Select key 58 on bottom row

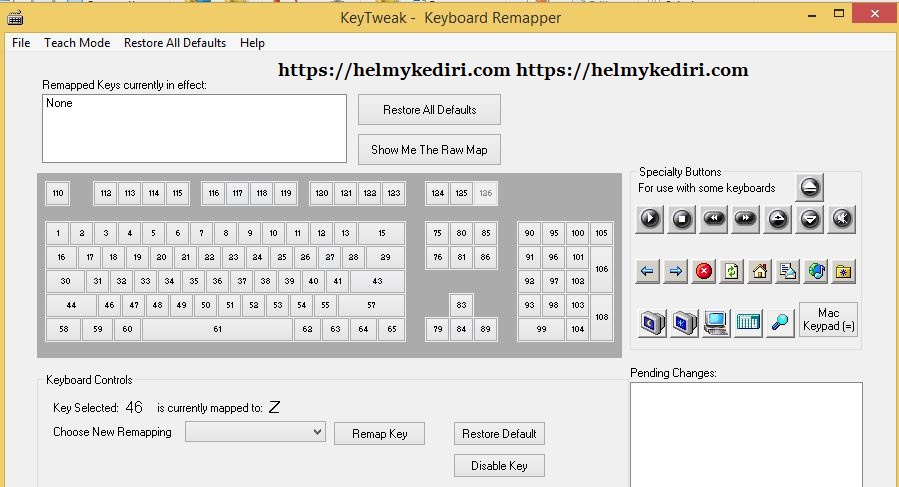click(x=64, y=329)
